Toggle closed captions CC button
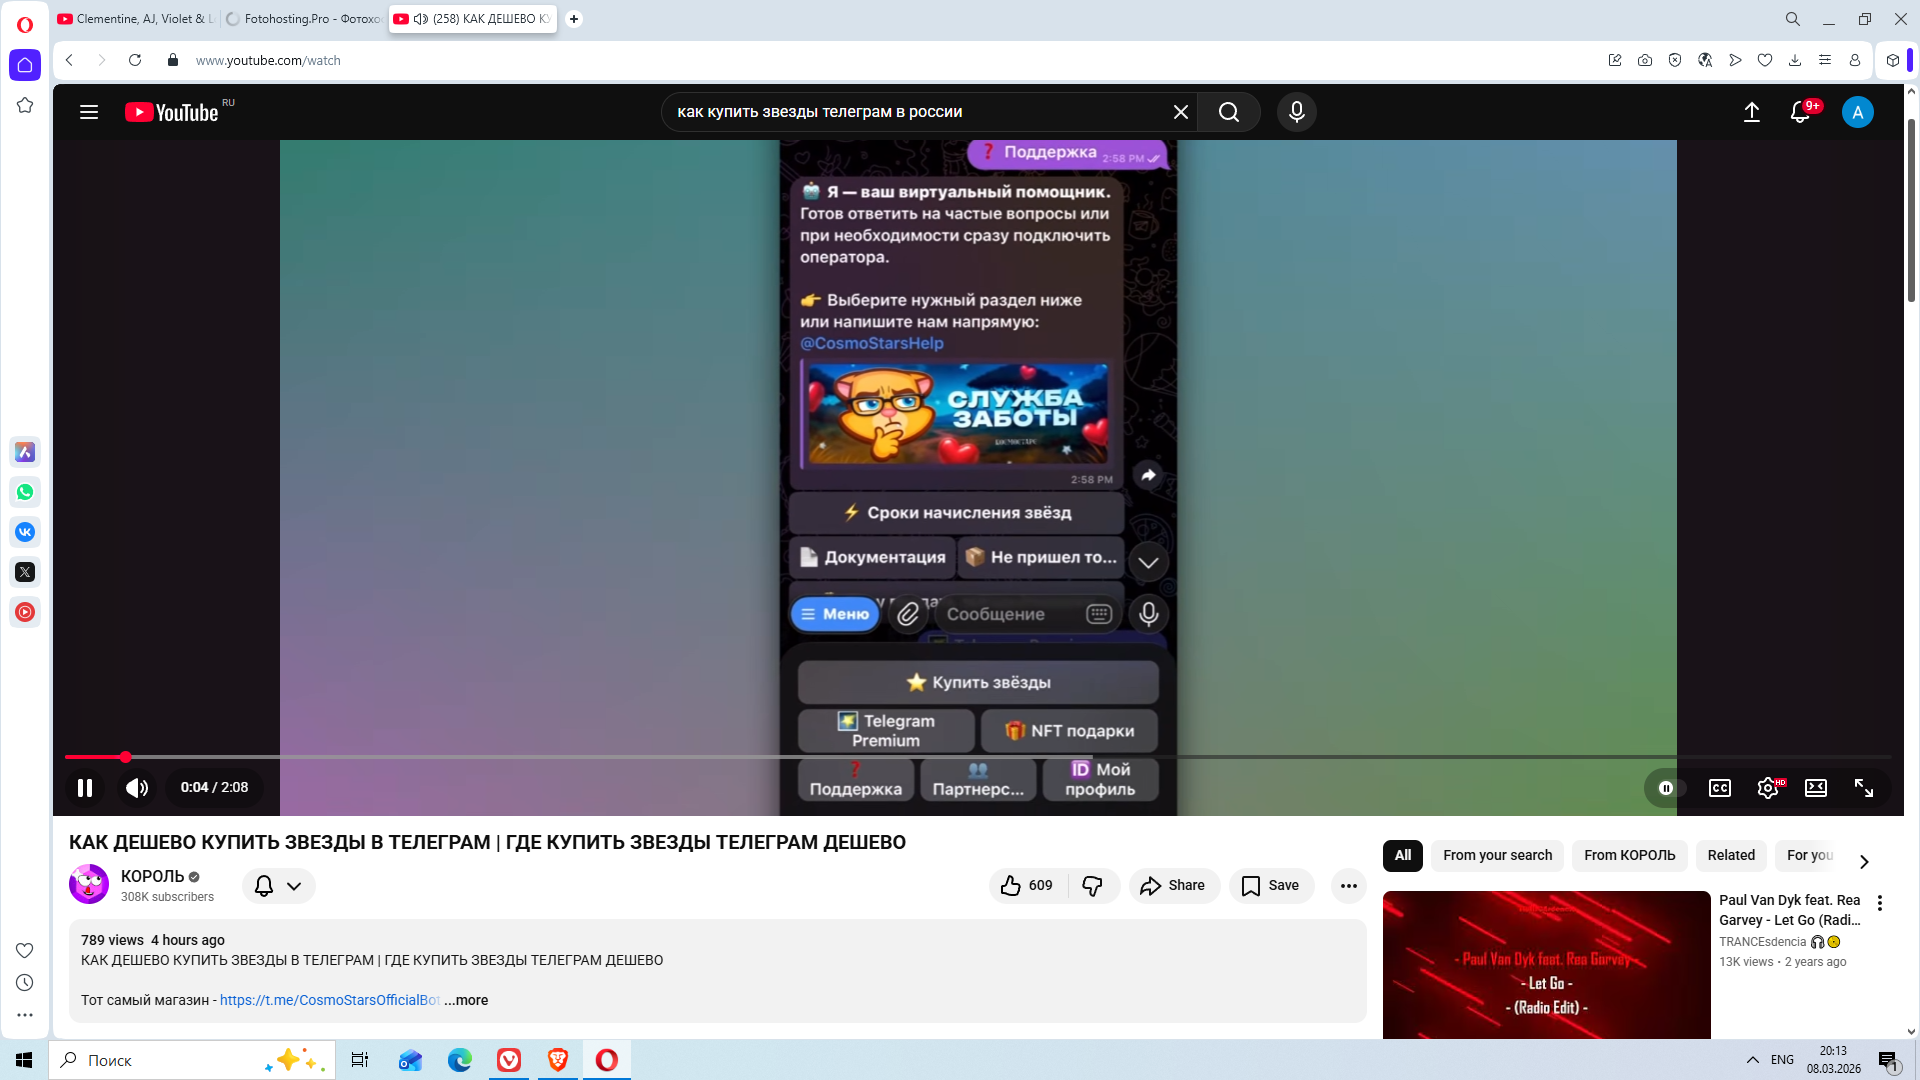Screen dimensions: 1920x1080 1719,788
